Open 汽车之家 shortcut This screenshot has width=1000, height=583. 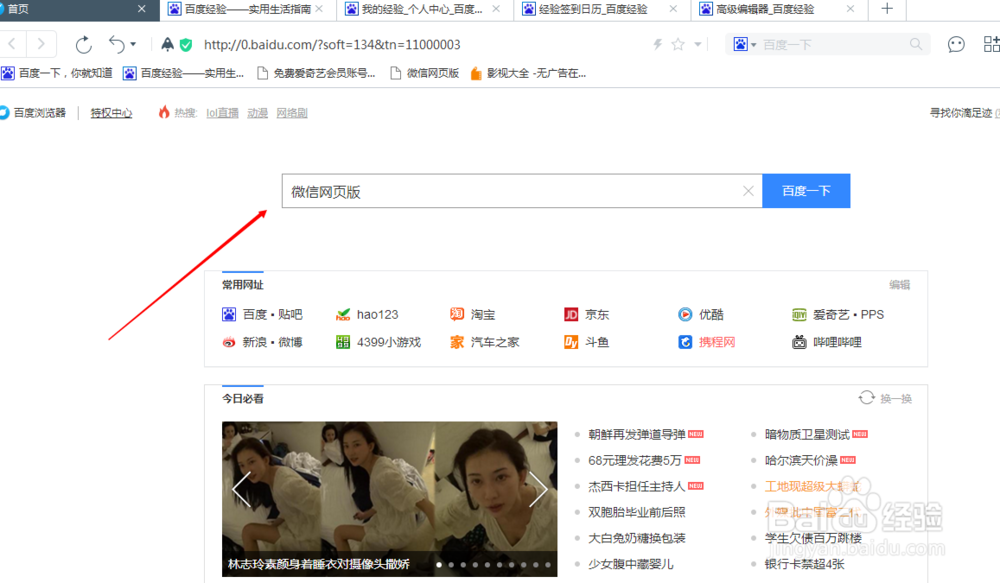pyautogui.click(x=485, y=343)
